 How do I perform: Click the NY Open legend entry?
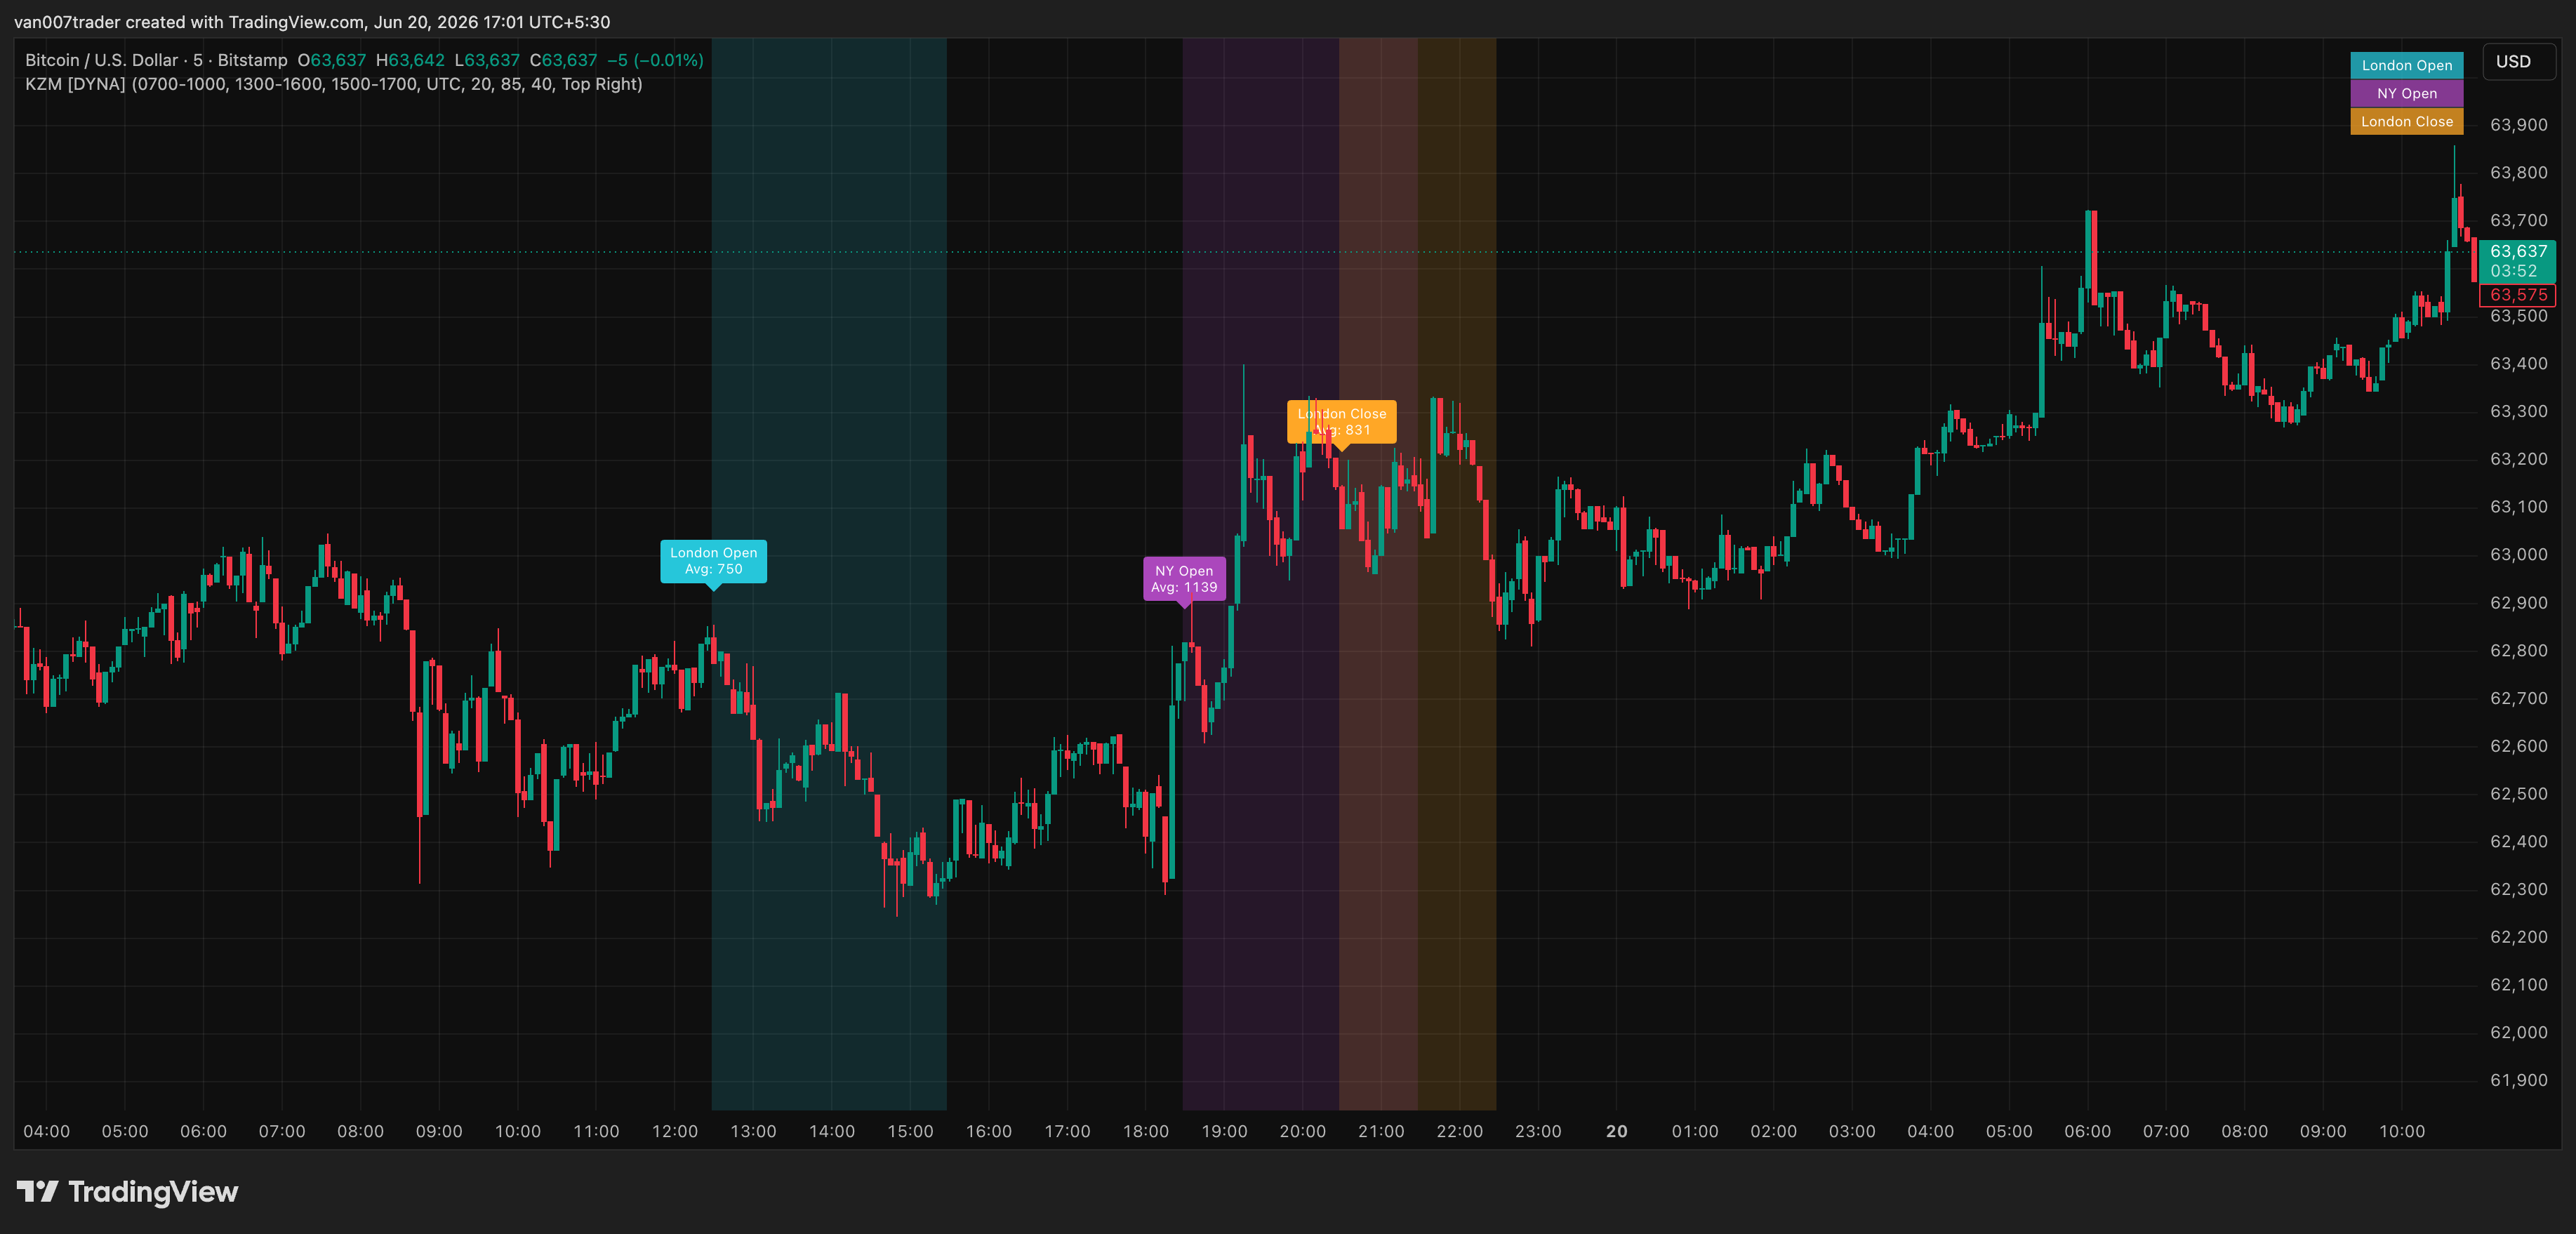2406,93
